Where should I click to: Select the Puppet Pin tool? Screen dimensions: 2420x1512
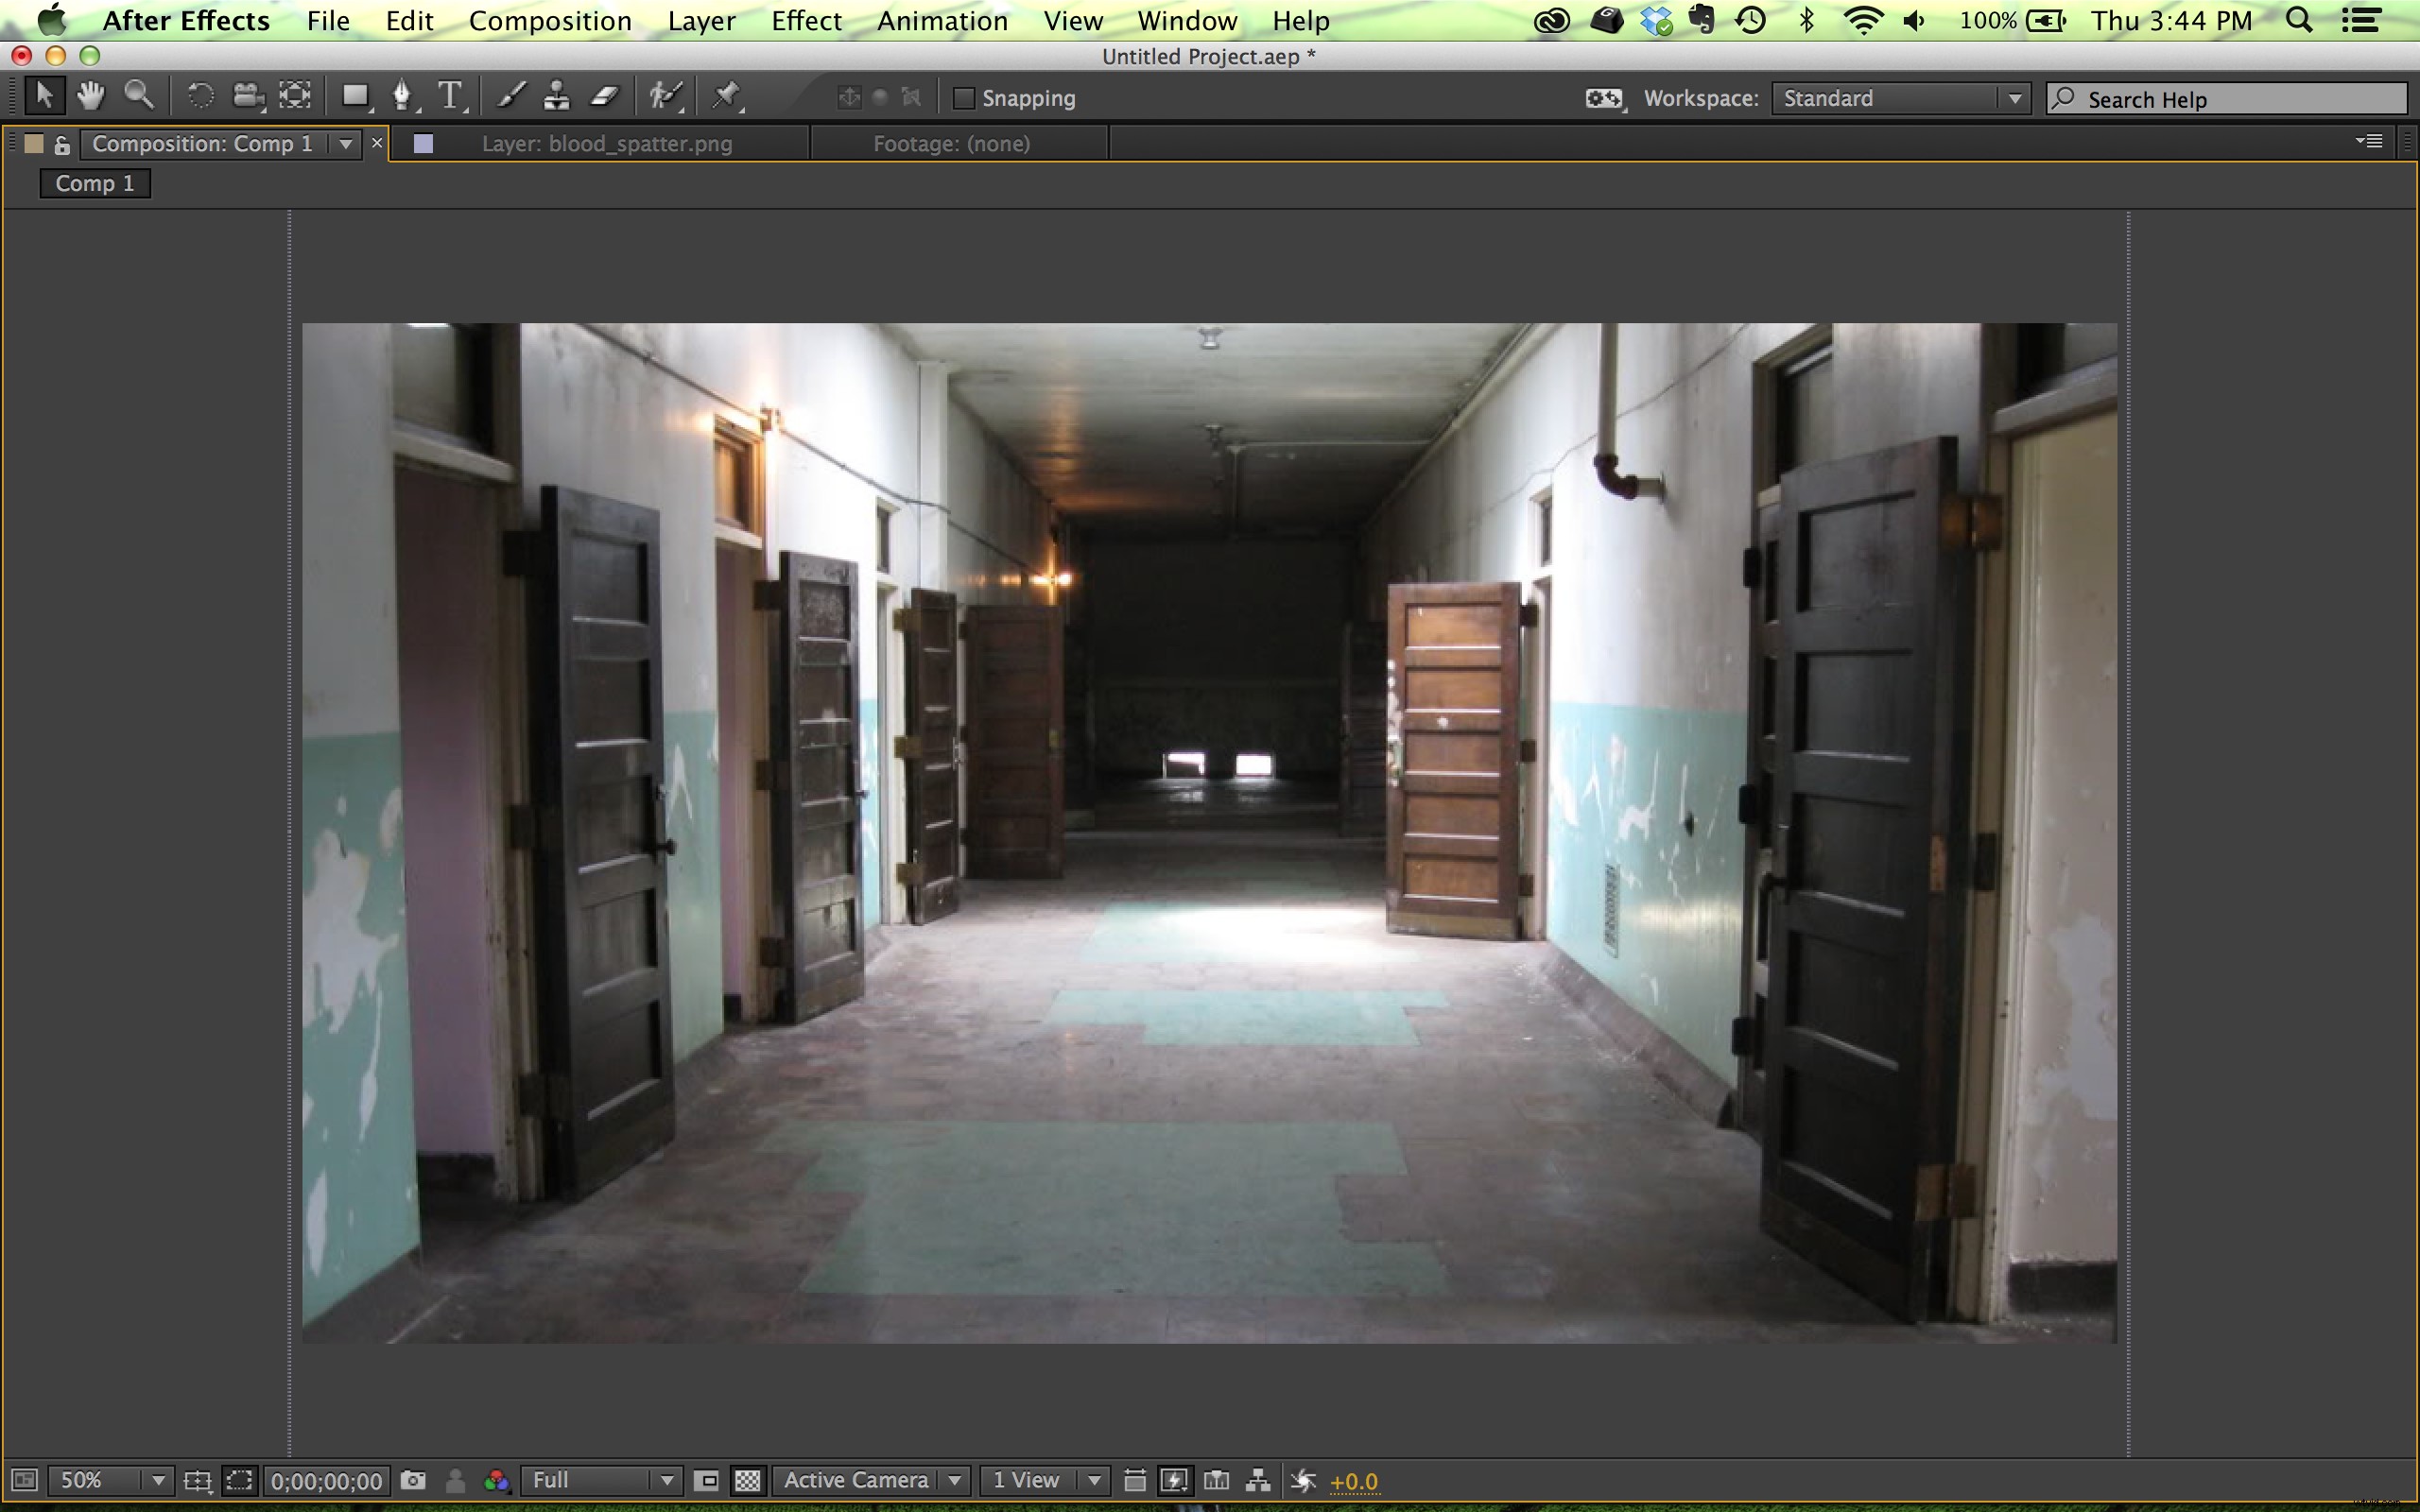tap(726, 96)
